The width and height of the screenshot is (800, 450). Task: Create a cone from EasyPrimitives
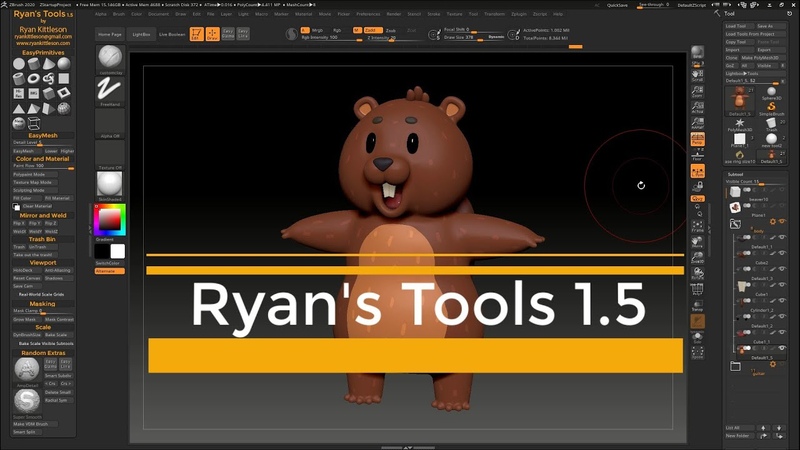(48, 64)
